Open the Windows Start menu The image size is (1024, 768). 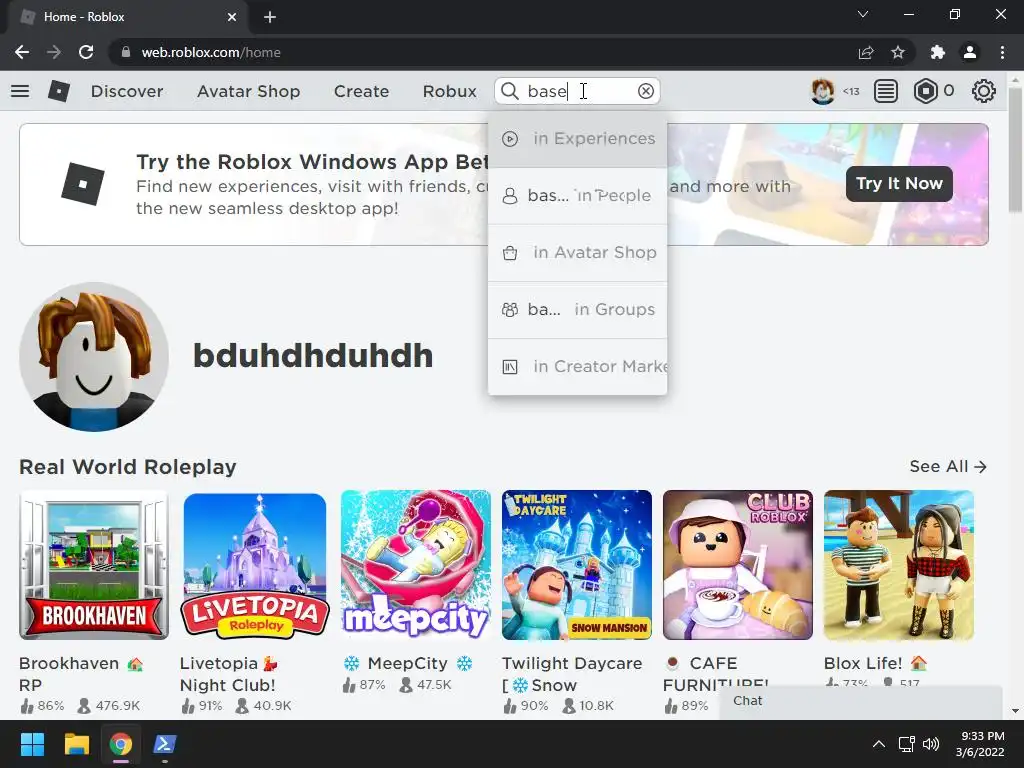click(32, 744)
